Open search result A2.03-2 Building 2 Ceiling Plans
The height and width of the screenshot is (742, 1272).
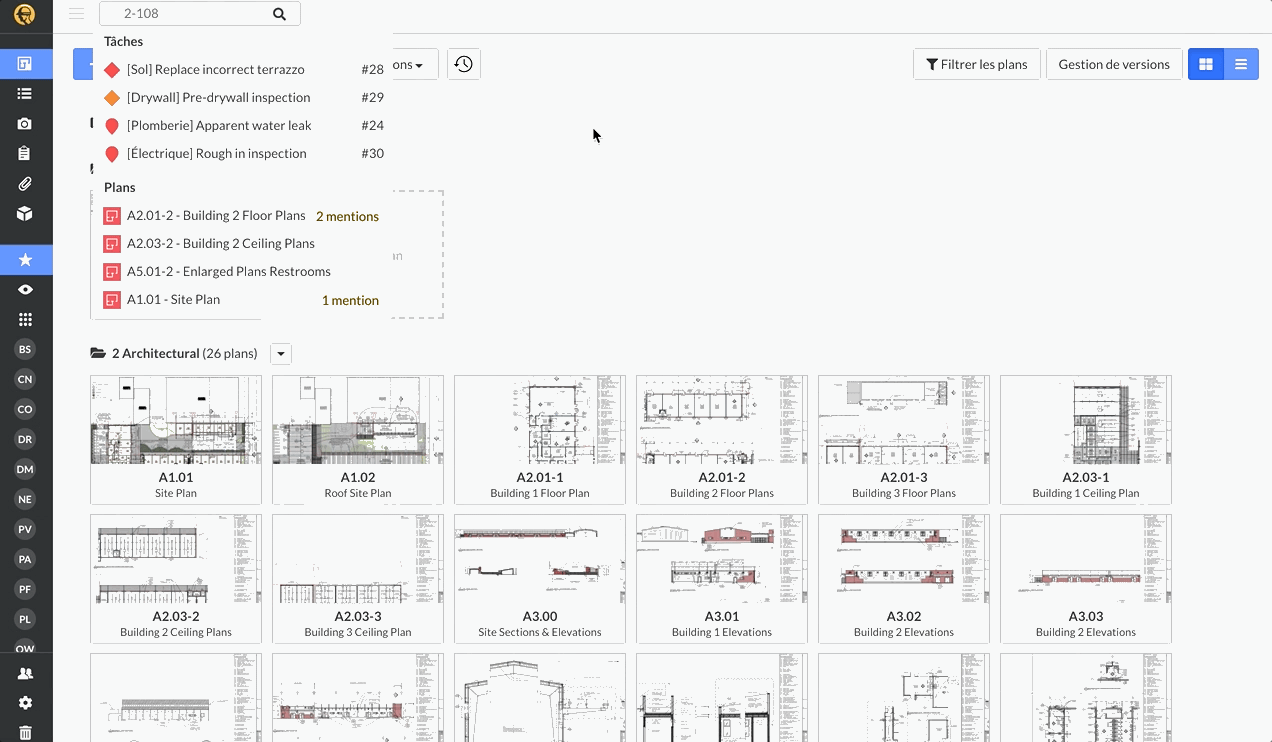(x=244, y=244)
